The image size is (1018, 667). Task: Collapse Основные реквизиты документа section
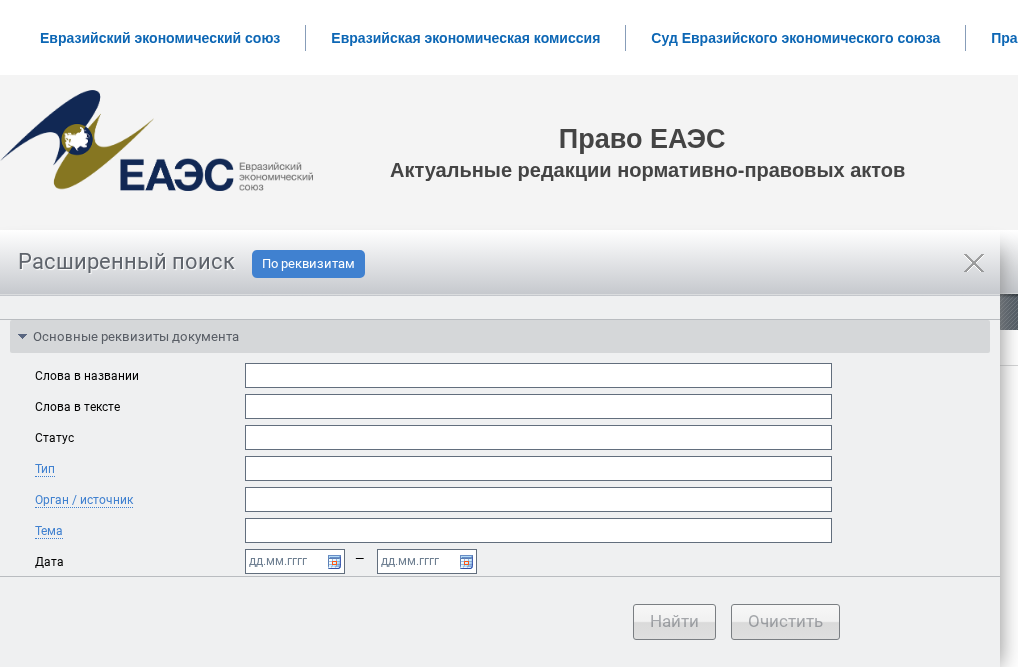[x=22, y=336]
